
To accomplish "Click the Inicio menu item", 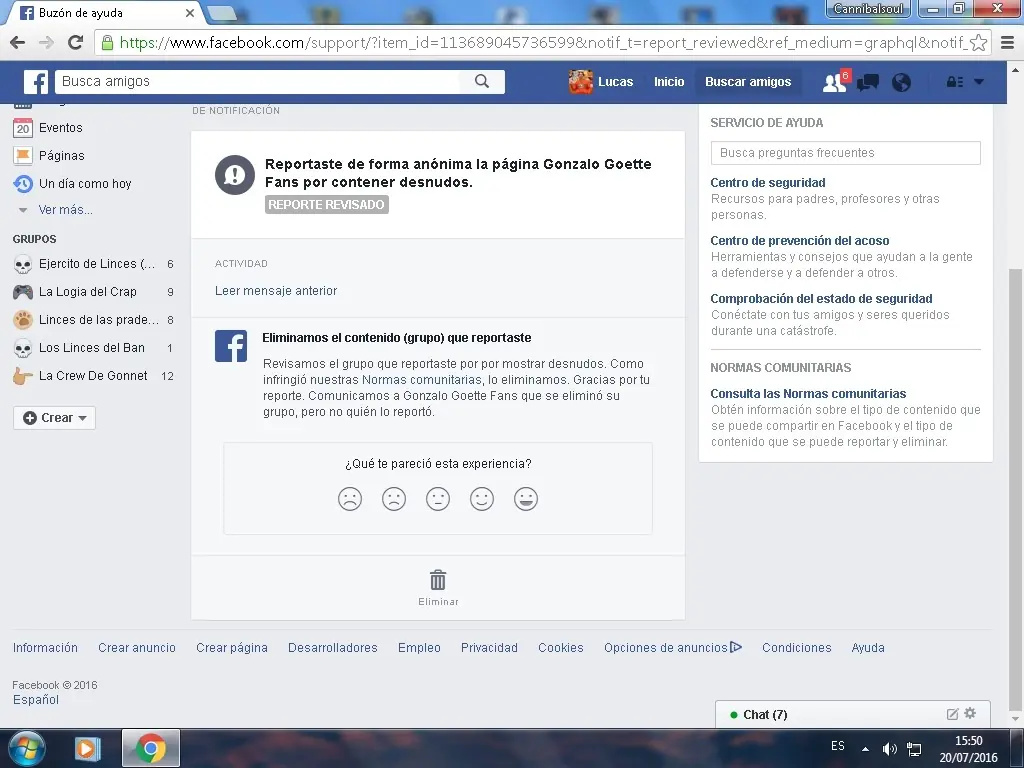I will [x=669, y=82].
